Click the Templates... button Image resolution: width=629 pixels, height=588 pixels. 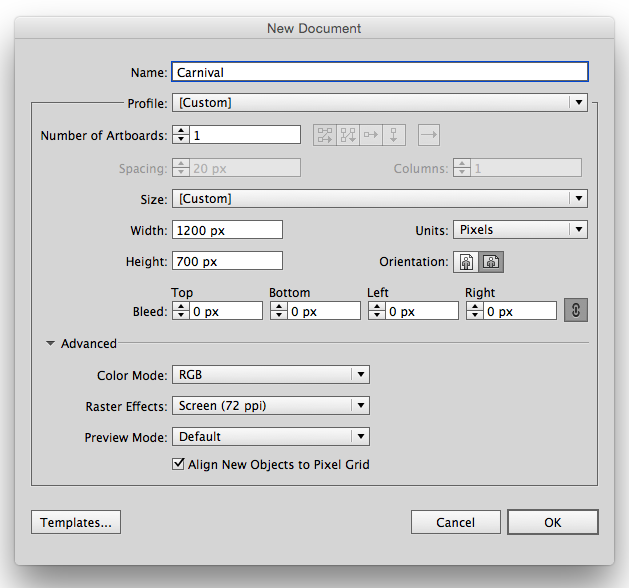click(x=77, y=522)
